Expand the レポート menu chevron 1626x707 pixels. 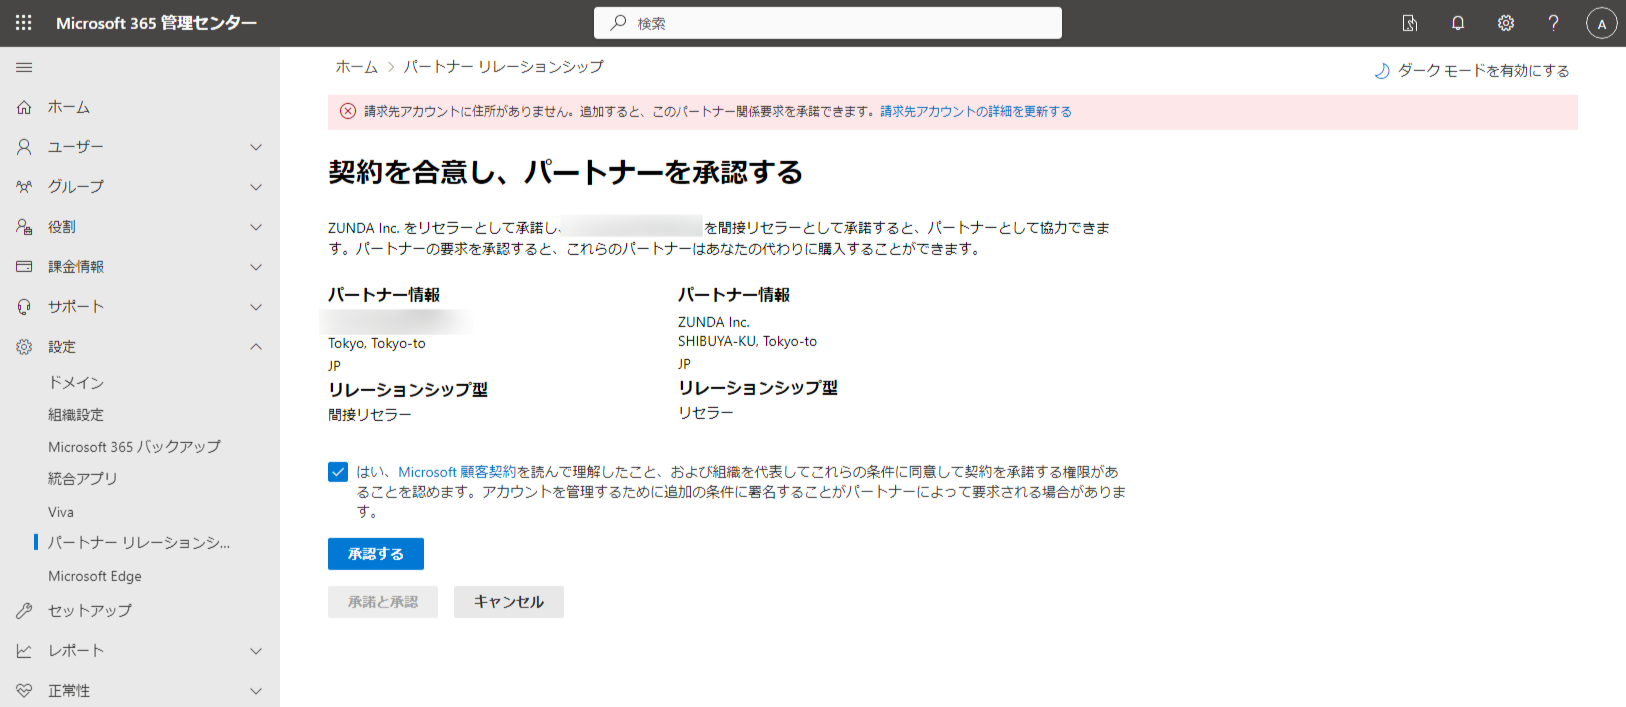[256, 651]
